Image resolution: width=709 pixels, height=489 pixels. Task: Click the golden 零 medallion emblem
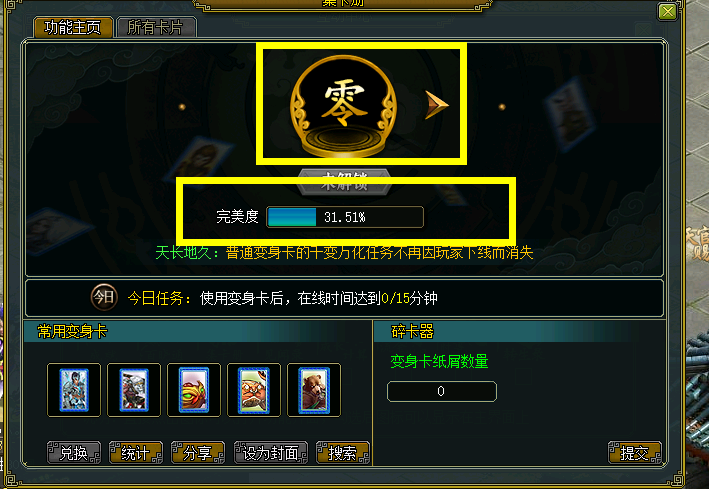tap(344, 106)
